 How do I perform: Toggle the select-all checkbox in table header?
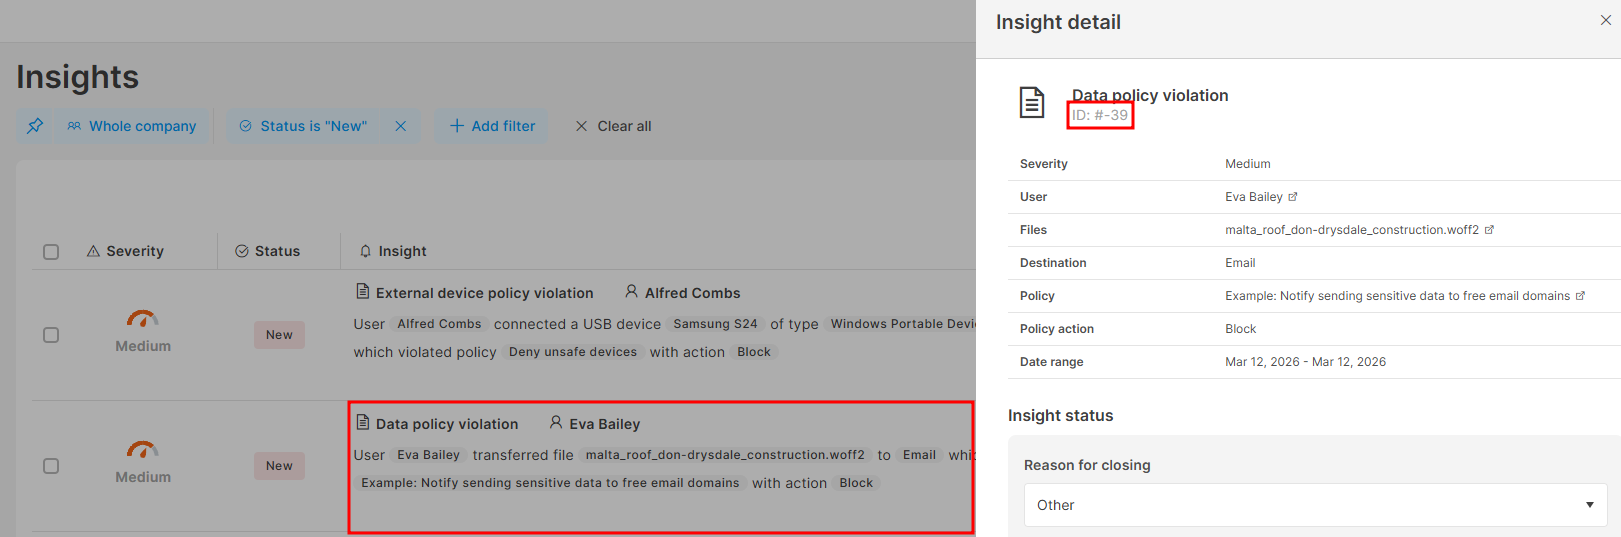pyautogui.click(x=51, y=252)
